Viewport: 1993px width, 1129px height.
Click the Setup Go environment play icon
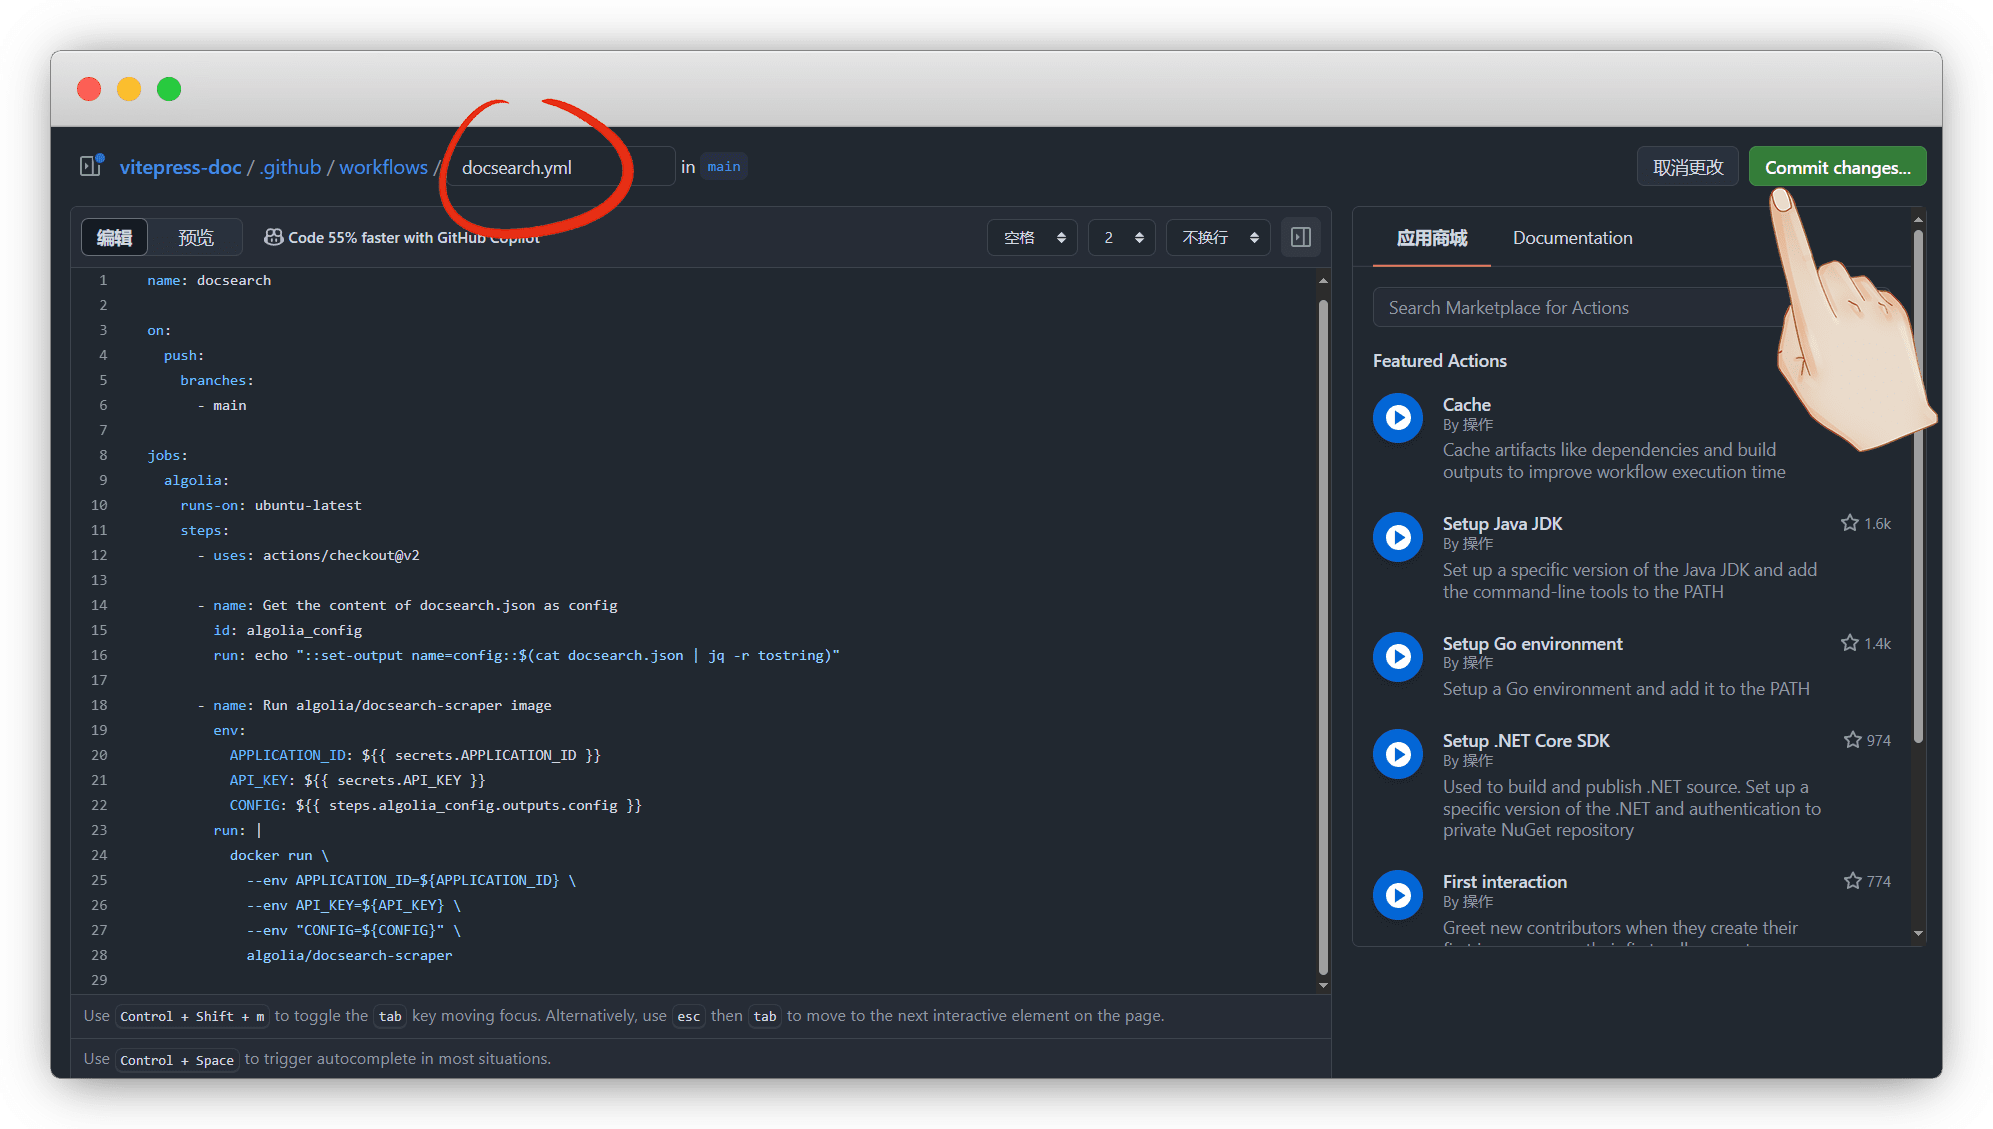(1397, 657)
